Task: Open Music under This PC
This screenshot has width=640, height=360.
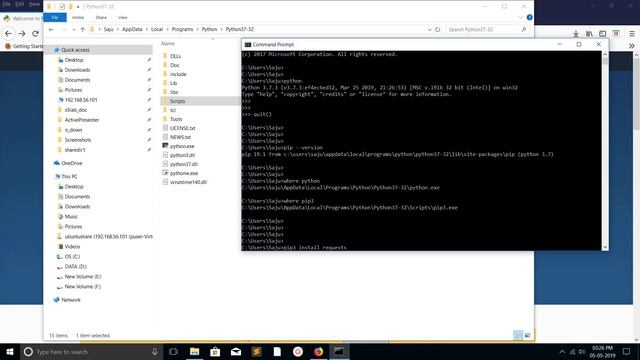Action: (71, 216)
